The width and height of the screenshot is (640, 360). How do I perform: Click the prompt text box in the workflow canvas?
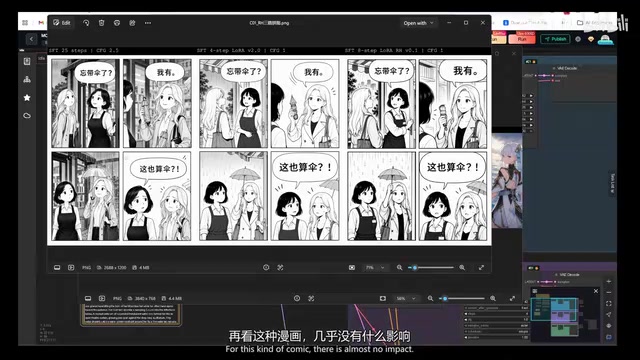click(x=131, y=314)
